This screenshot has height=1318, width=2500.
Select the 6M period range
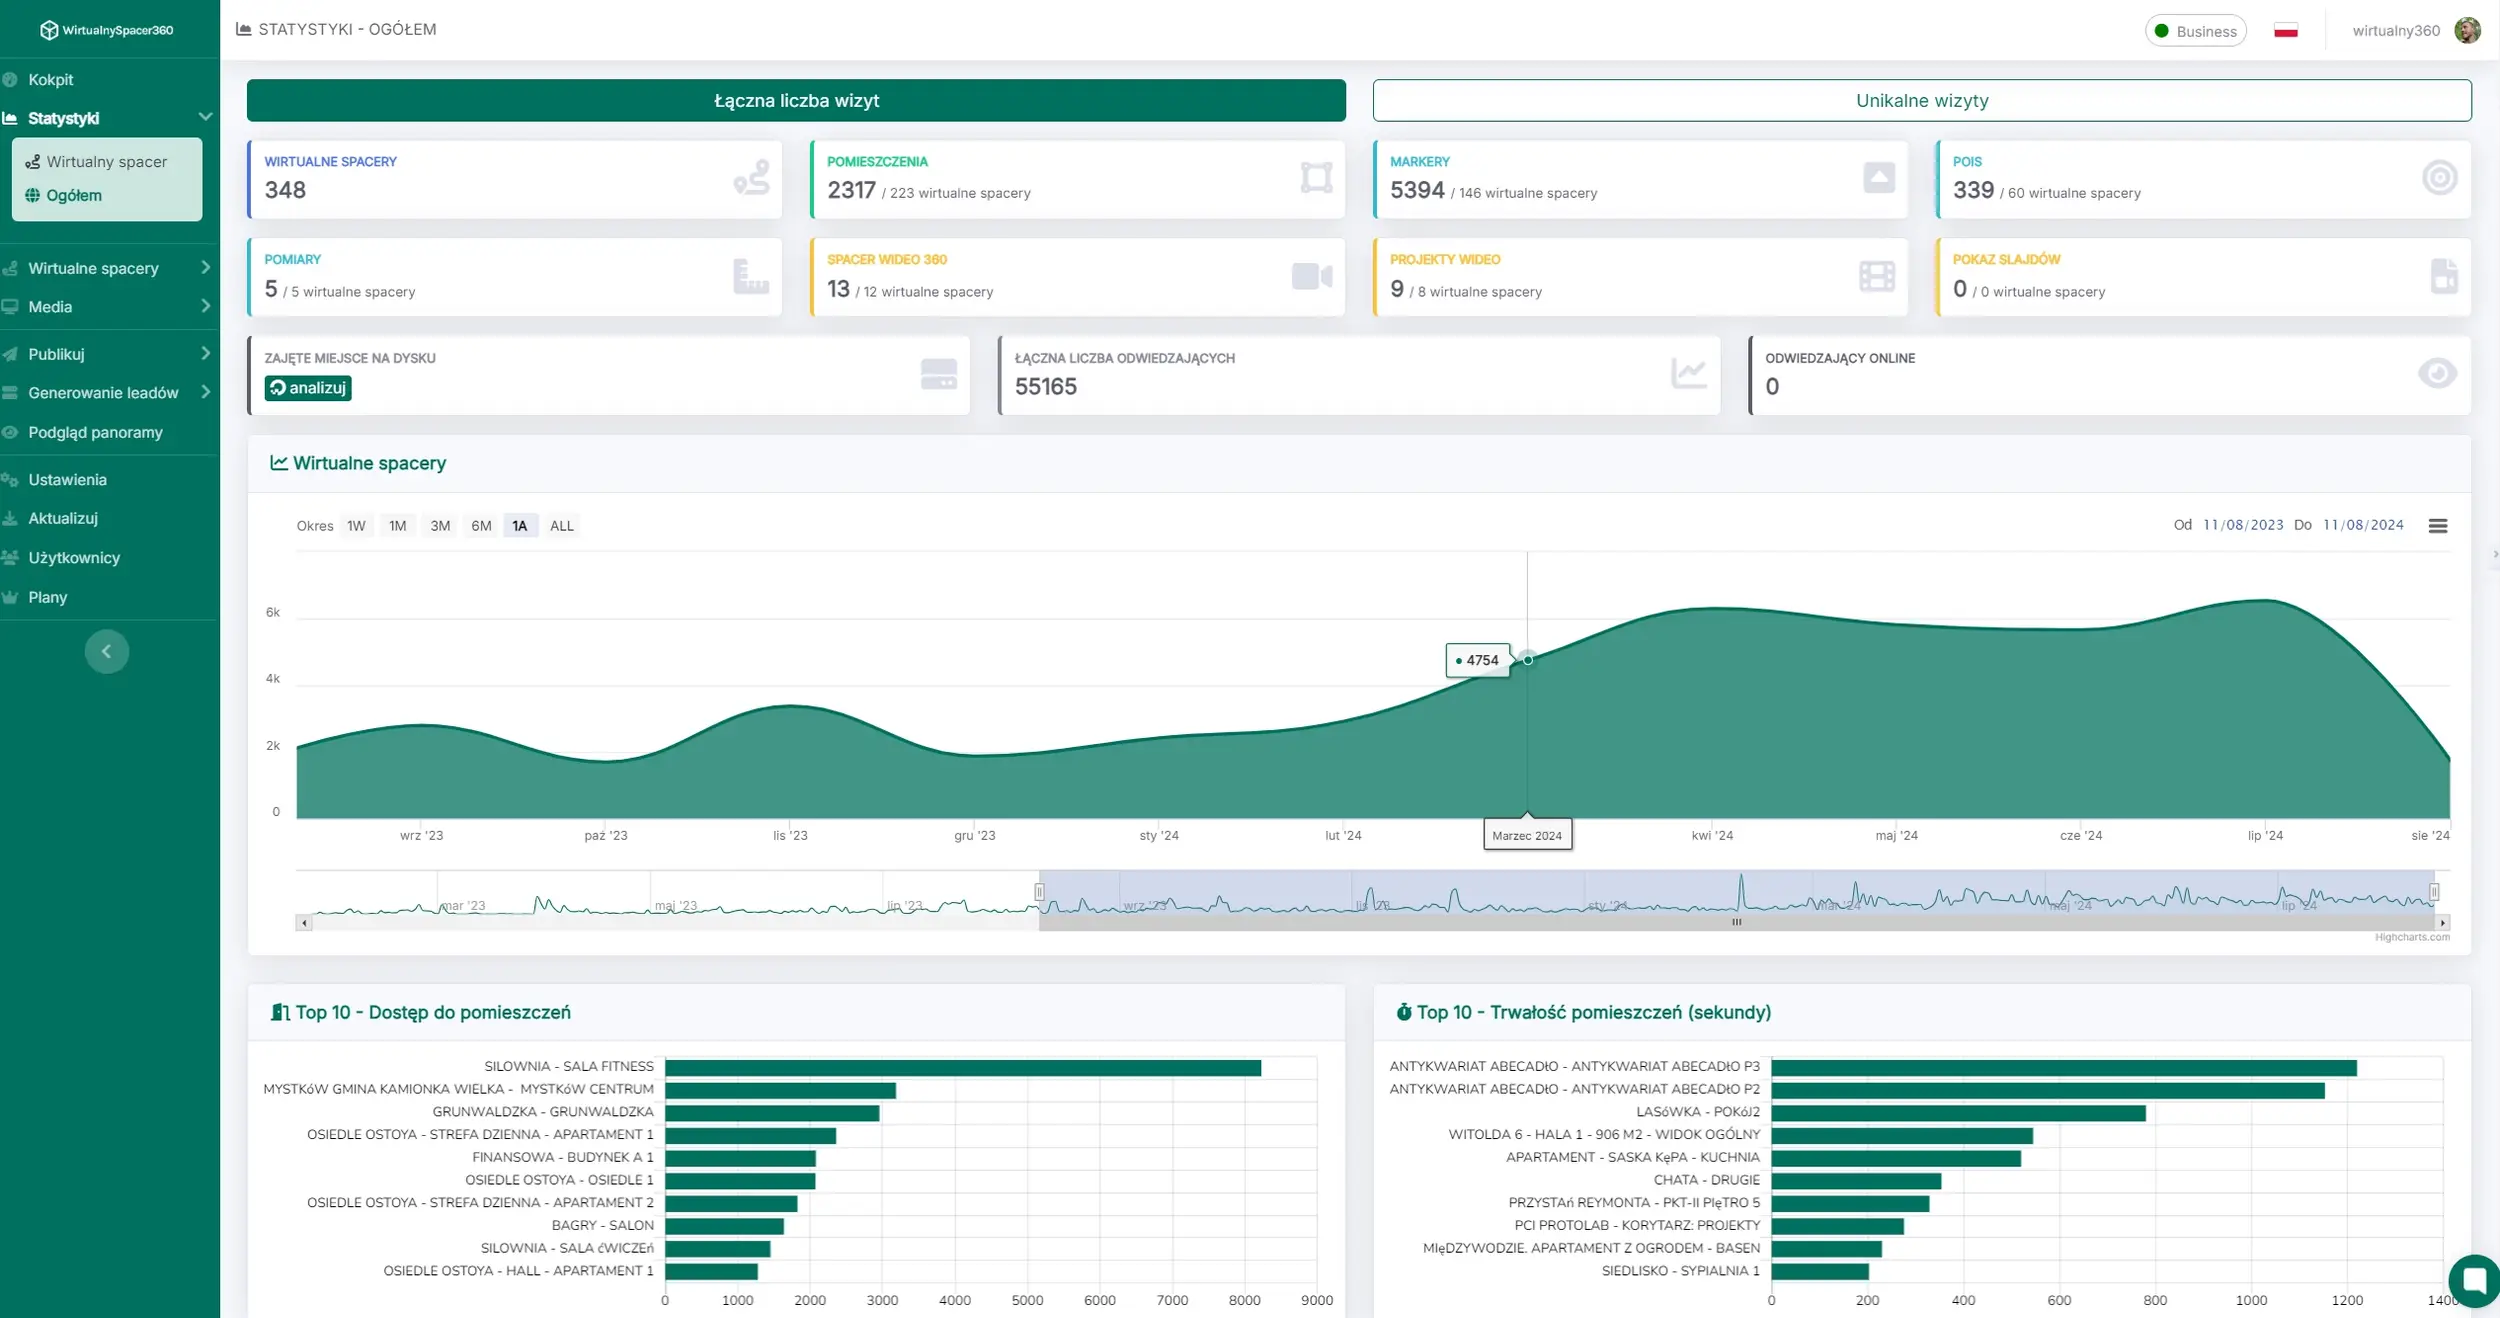coord(481,526)
